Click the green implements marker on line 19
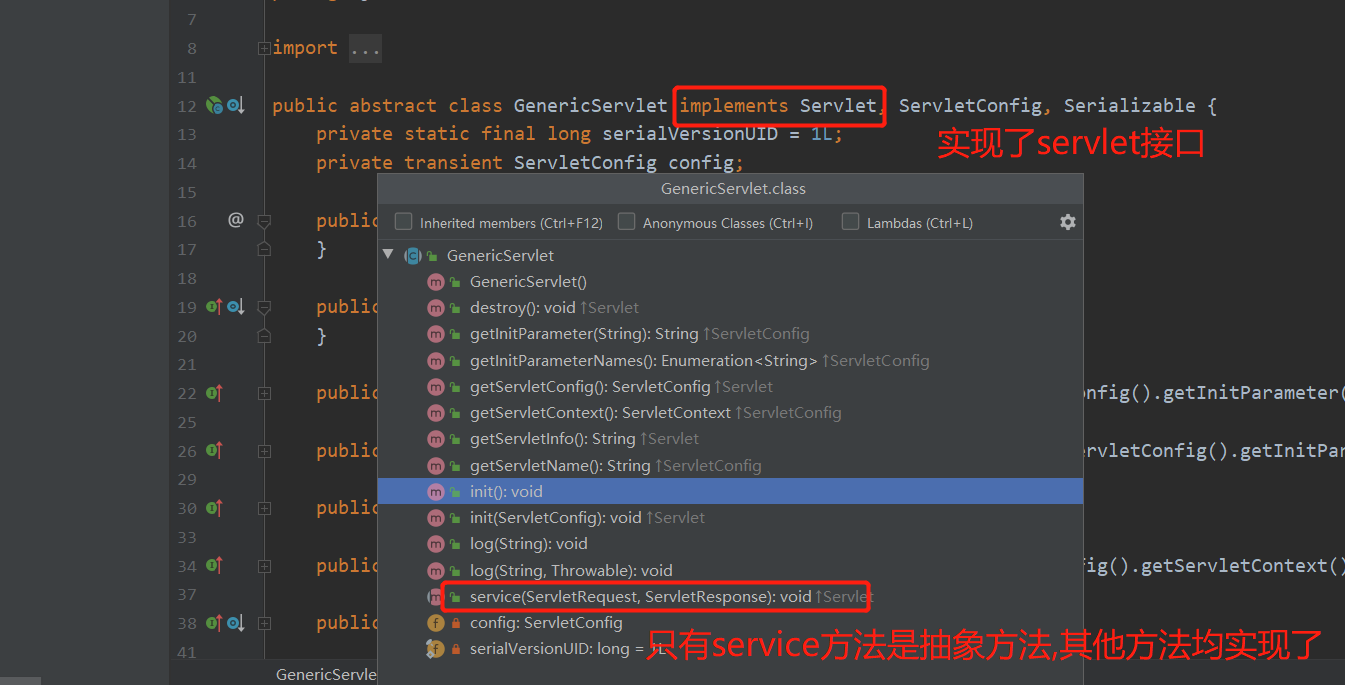The height and width of the screenshot is (685, 1345). 214,307
